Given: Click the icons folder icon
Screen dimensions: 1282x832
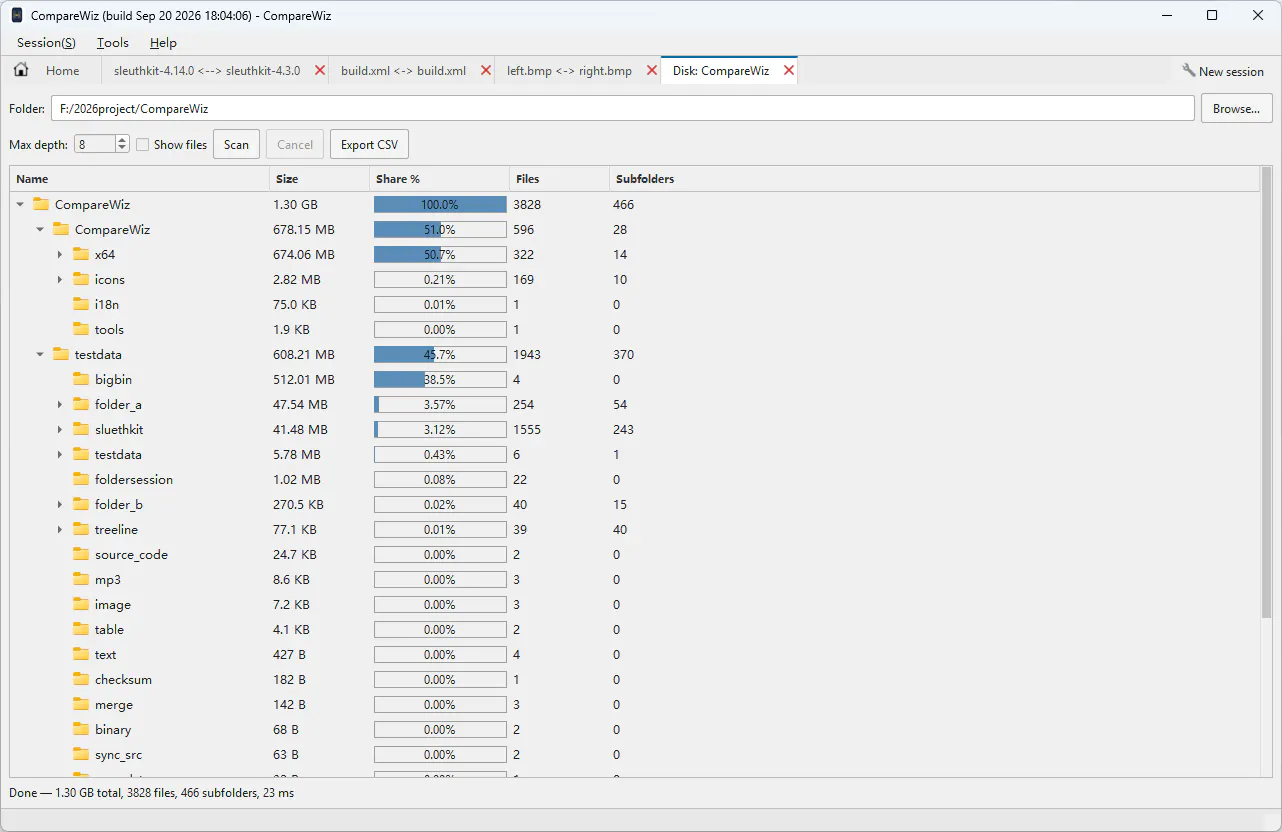Looking at the screenshot, I should click(x=81, y=279).
